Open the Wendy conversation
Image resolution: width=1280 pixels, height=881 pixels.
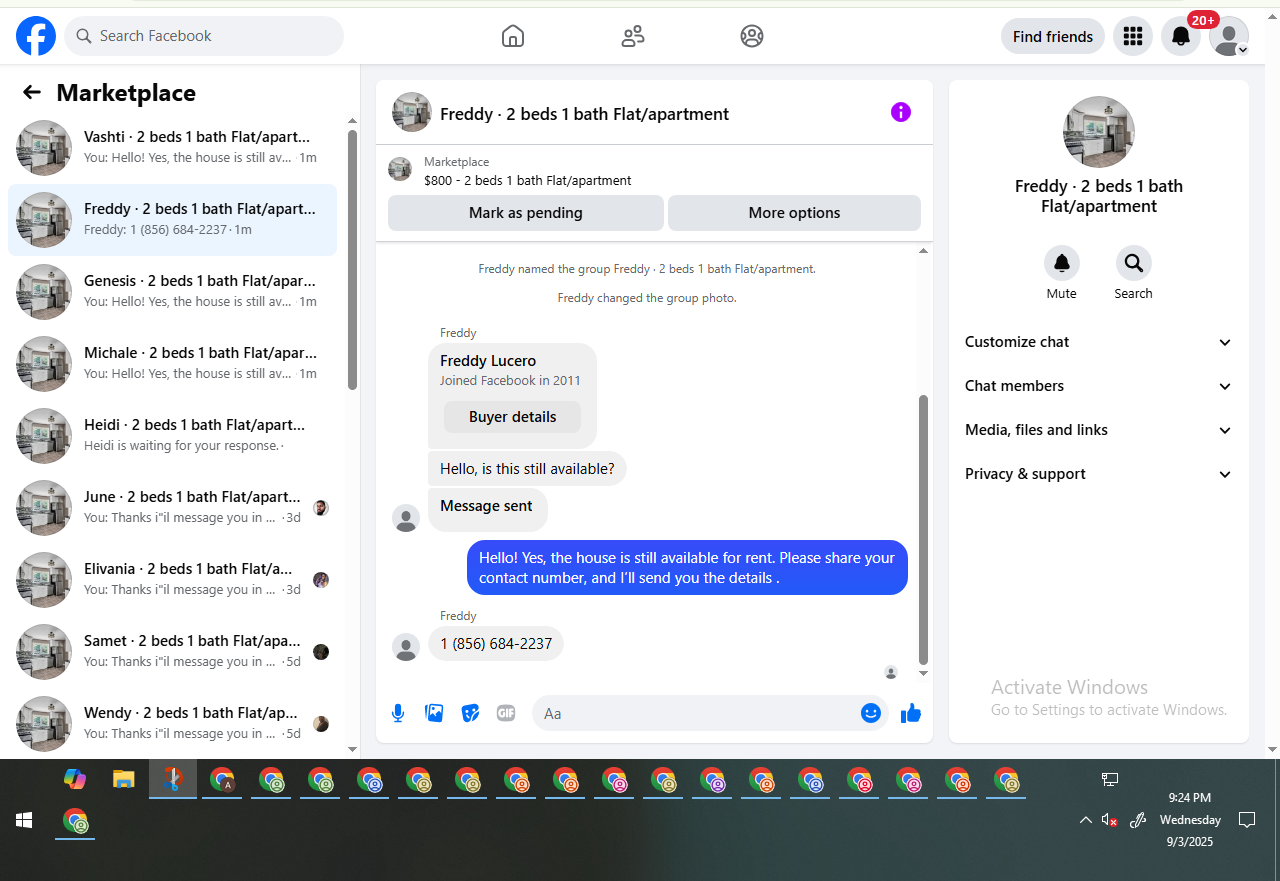172,724
